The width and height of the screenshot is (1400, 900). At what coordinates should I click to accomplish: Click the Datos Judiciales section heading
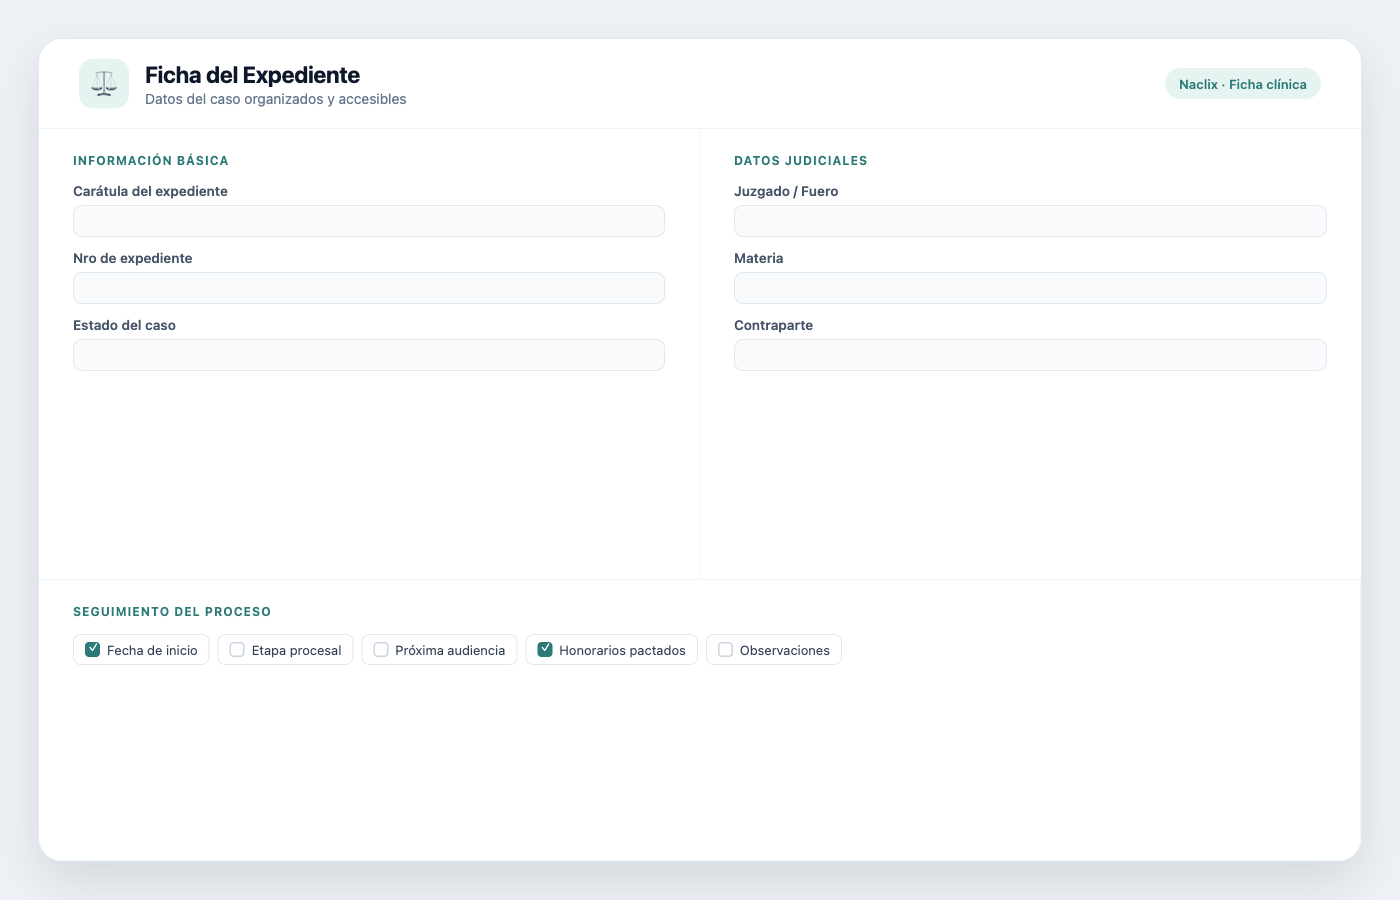point(801,161)
